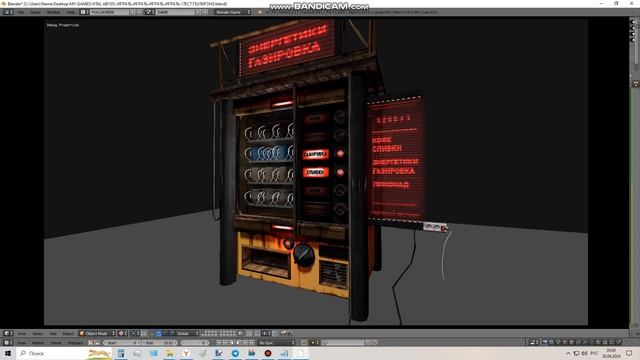Open the Window menu
This screenshot has width=640, height=360.
[x=53, y=12]
